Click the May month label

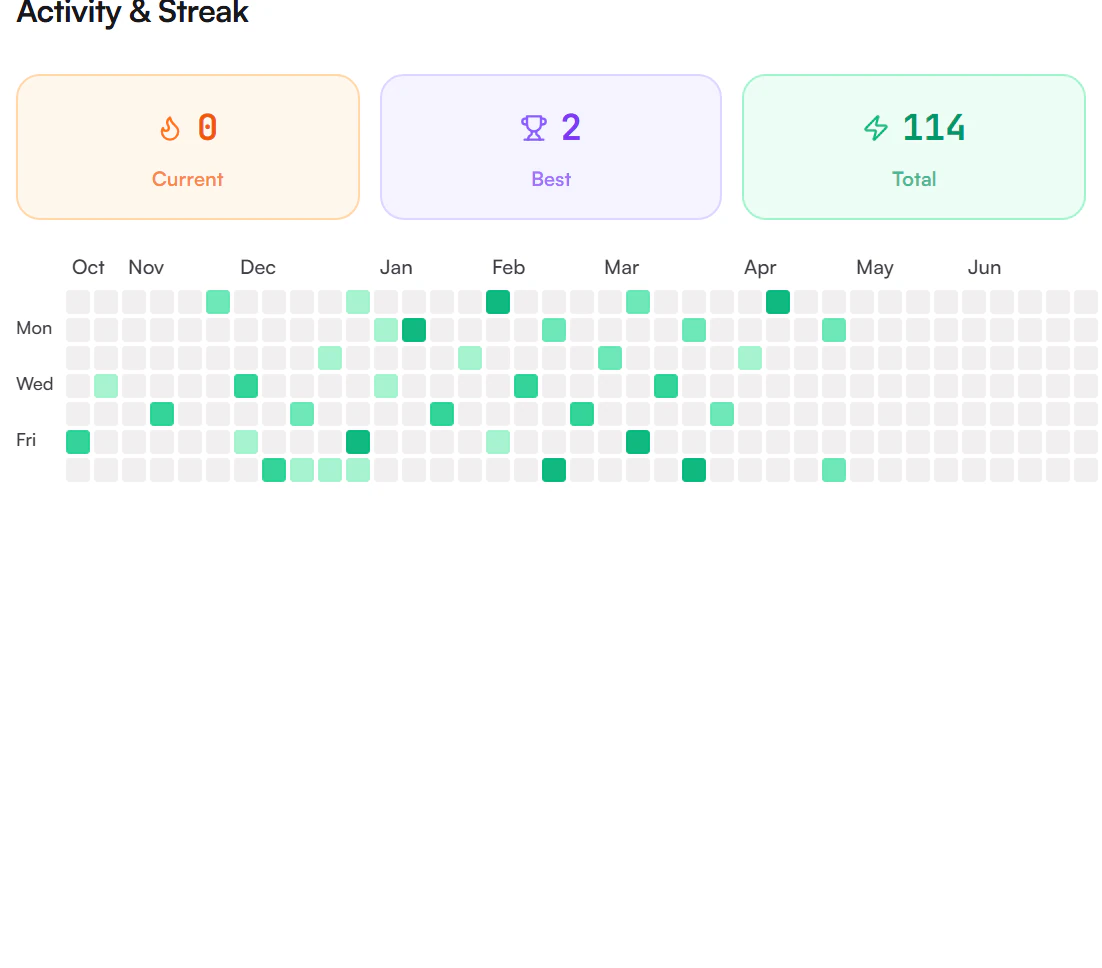(874, 267)
